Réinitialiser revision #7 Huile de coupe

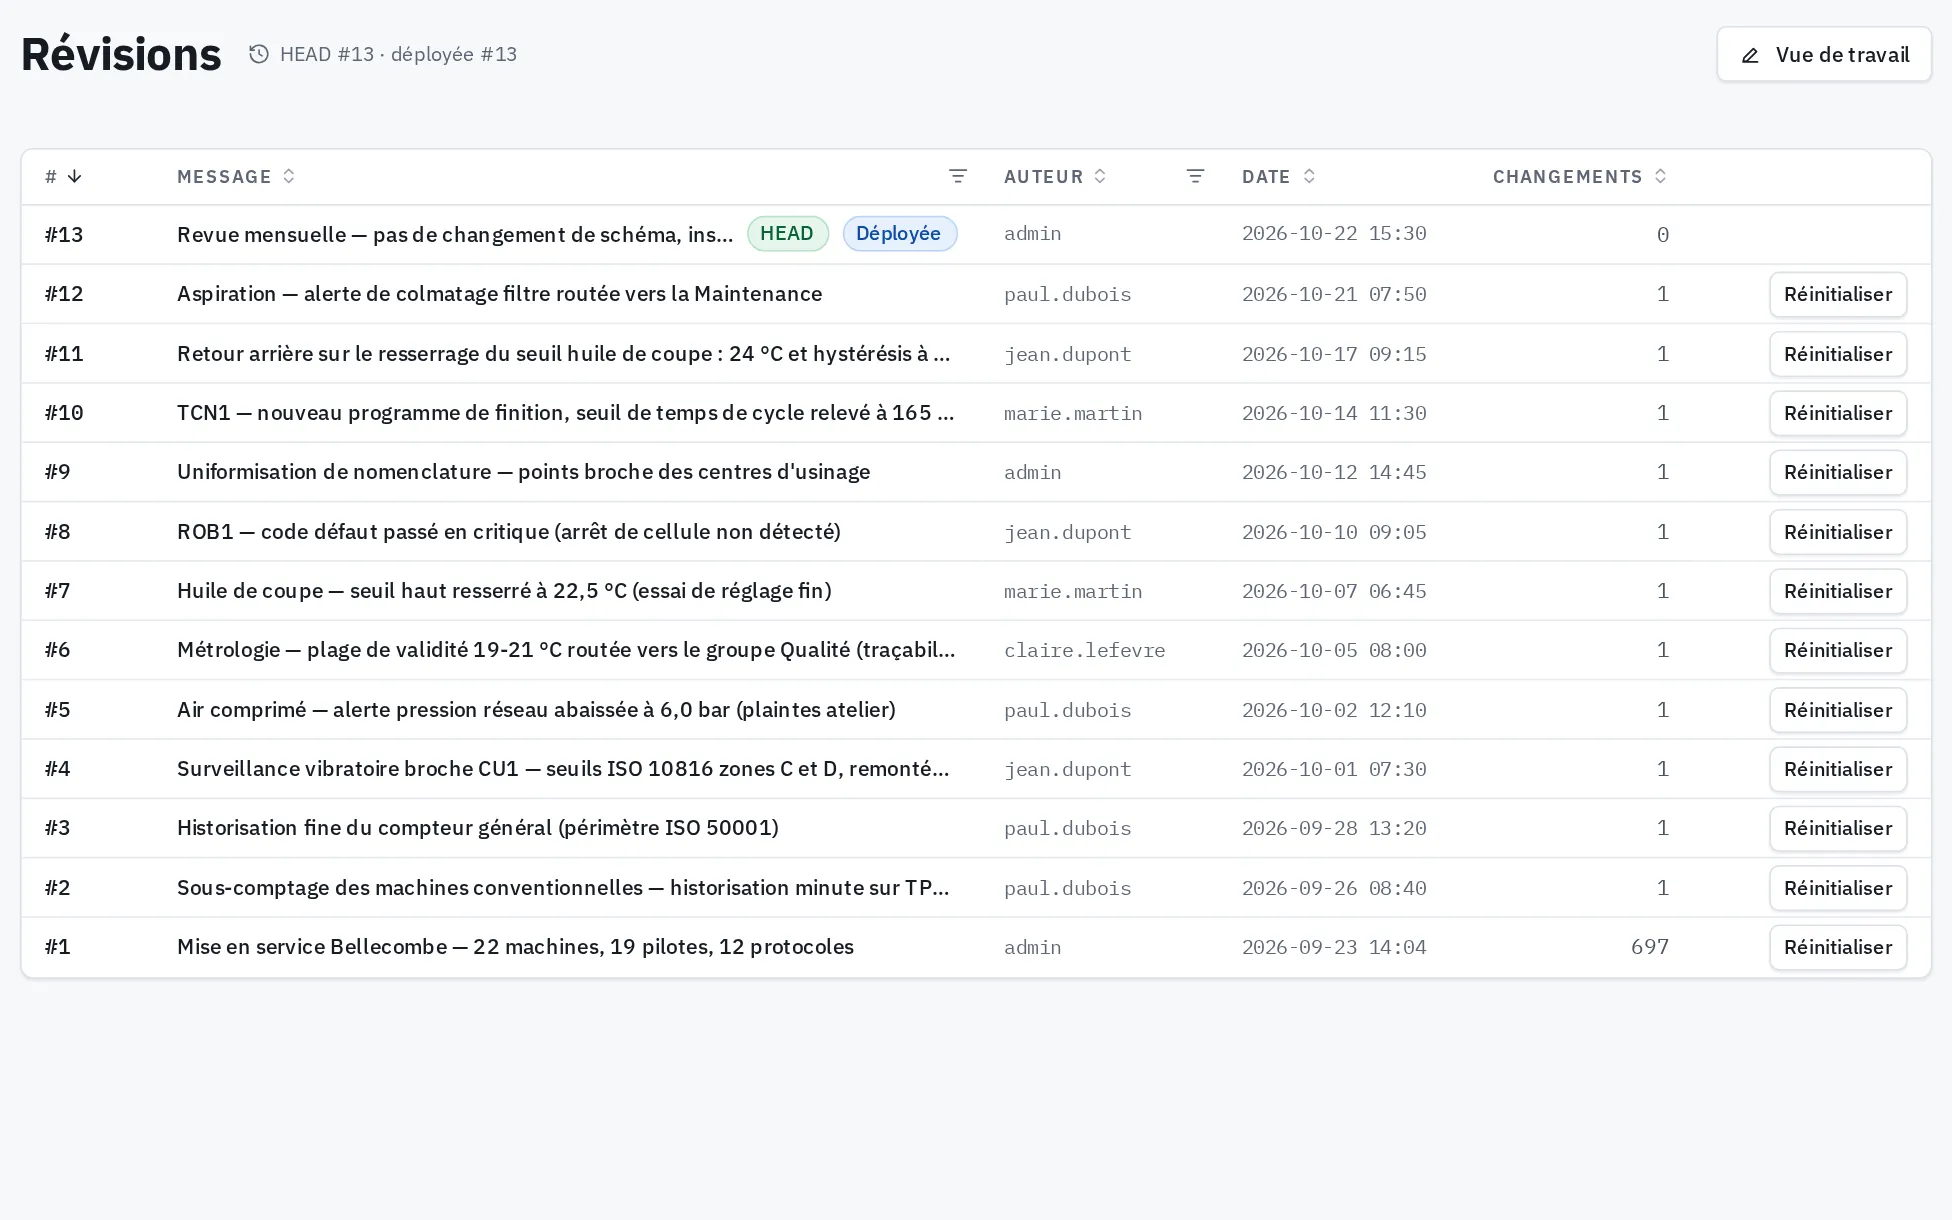(1838, 591)
